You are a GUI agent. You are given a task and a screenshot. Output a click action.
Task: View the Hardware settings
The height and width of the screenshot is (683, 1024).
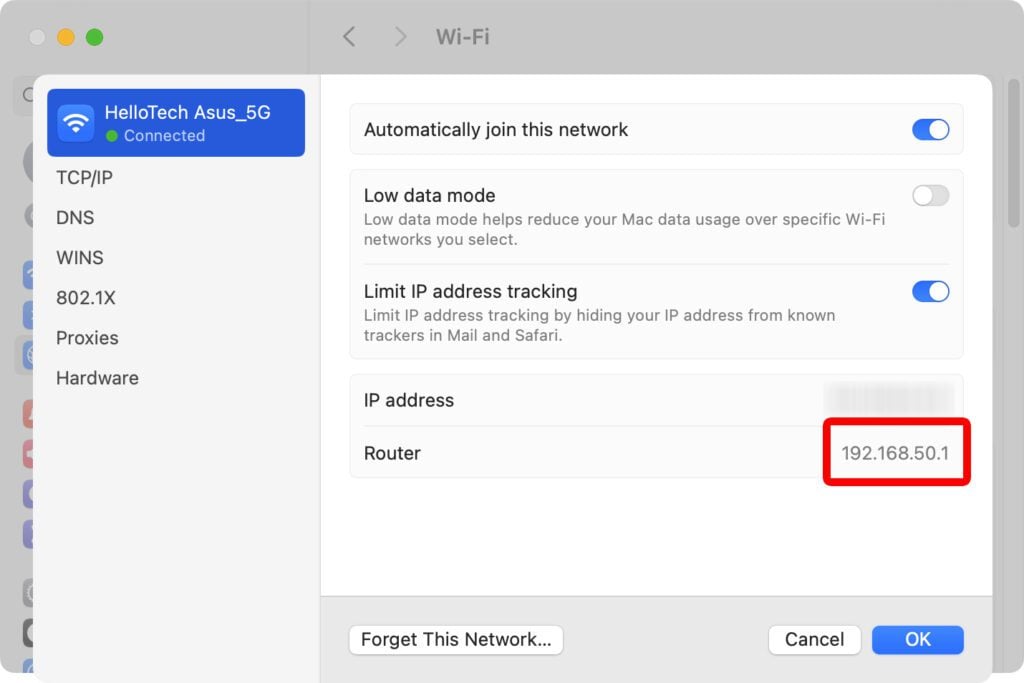coord(97,377)
